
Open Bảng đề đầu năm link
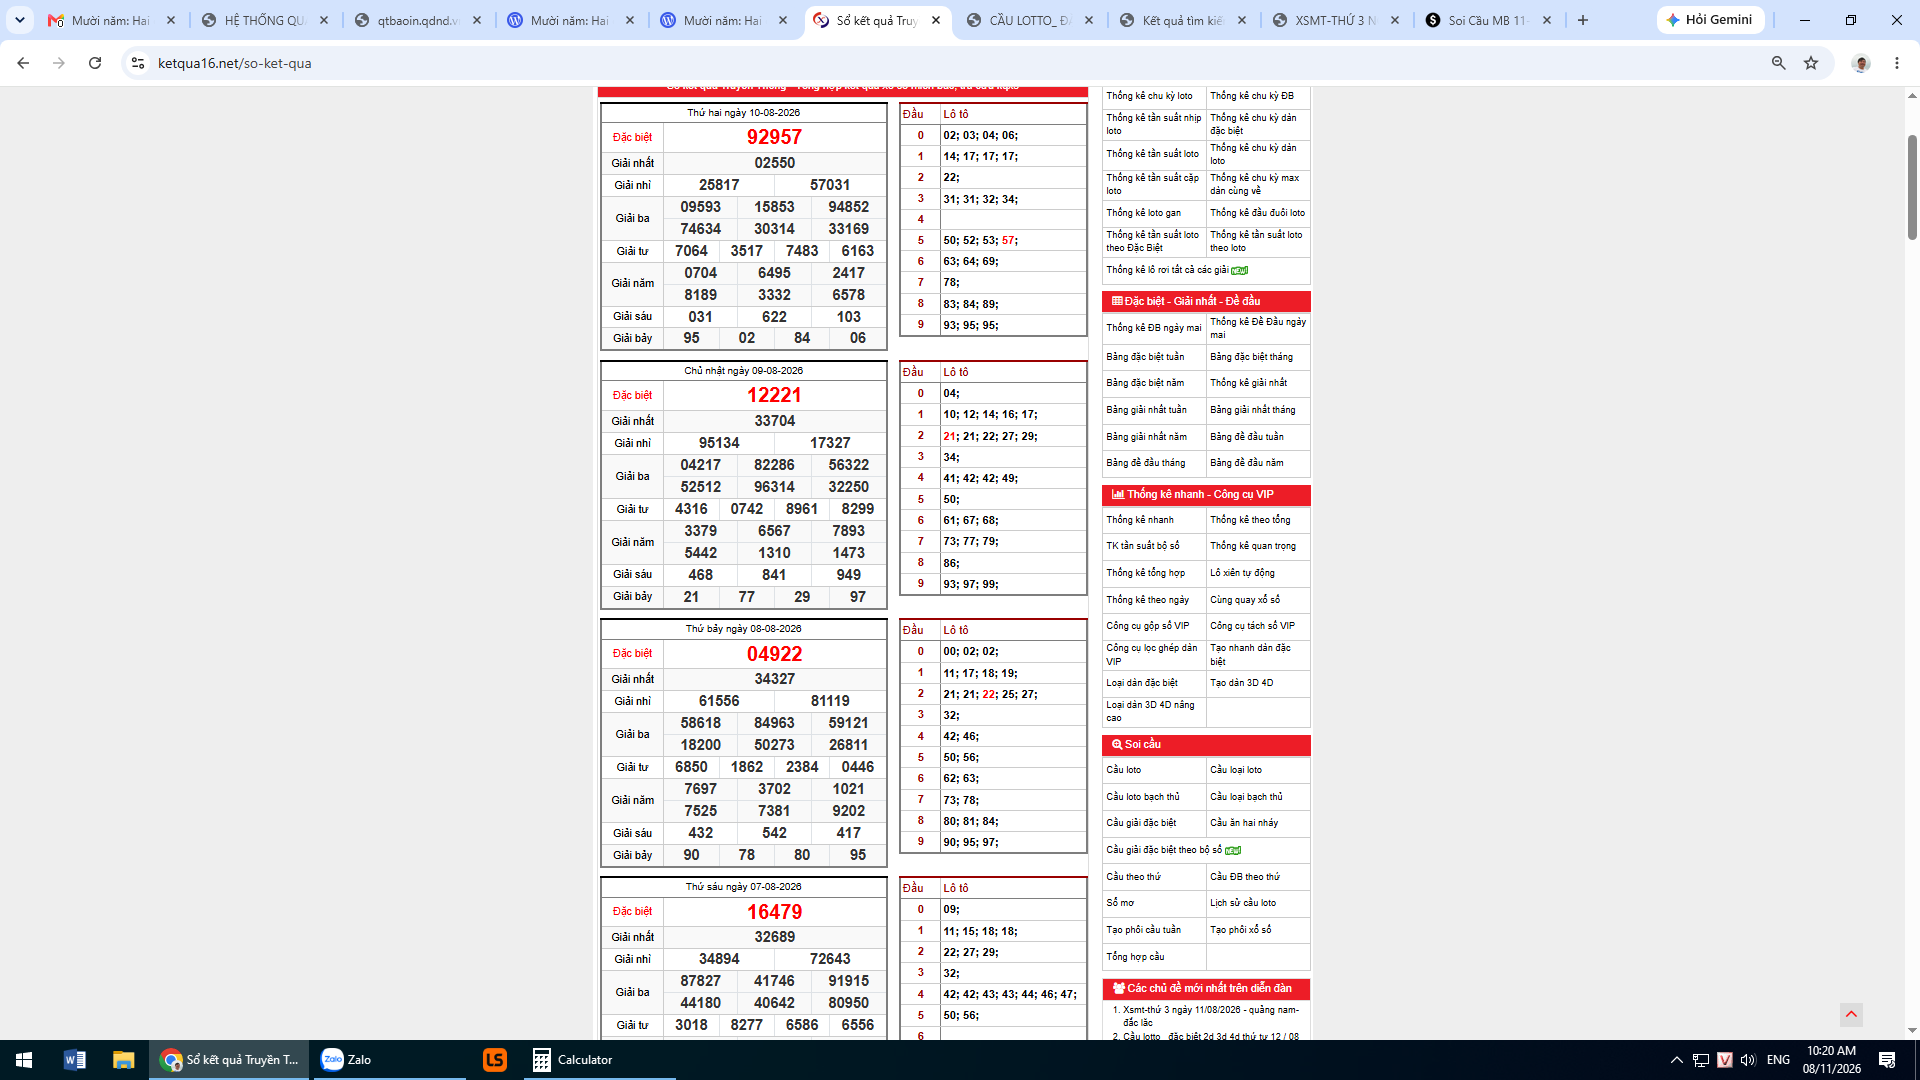[1246, 463]
